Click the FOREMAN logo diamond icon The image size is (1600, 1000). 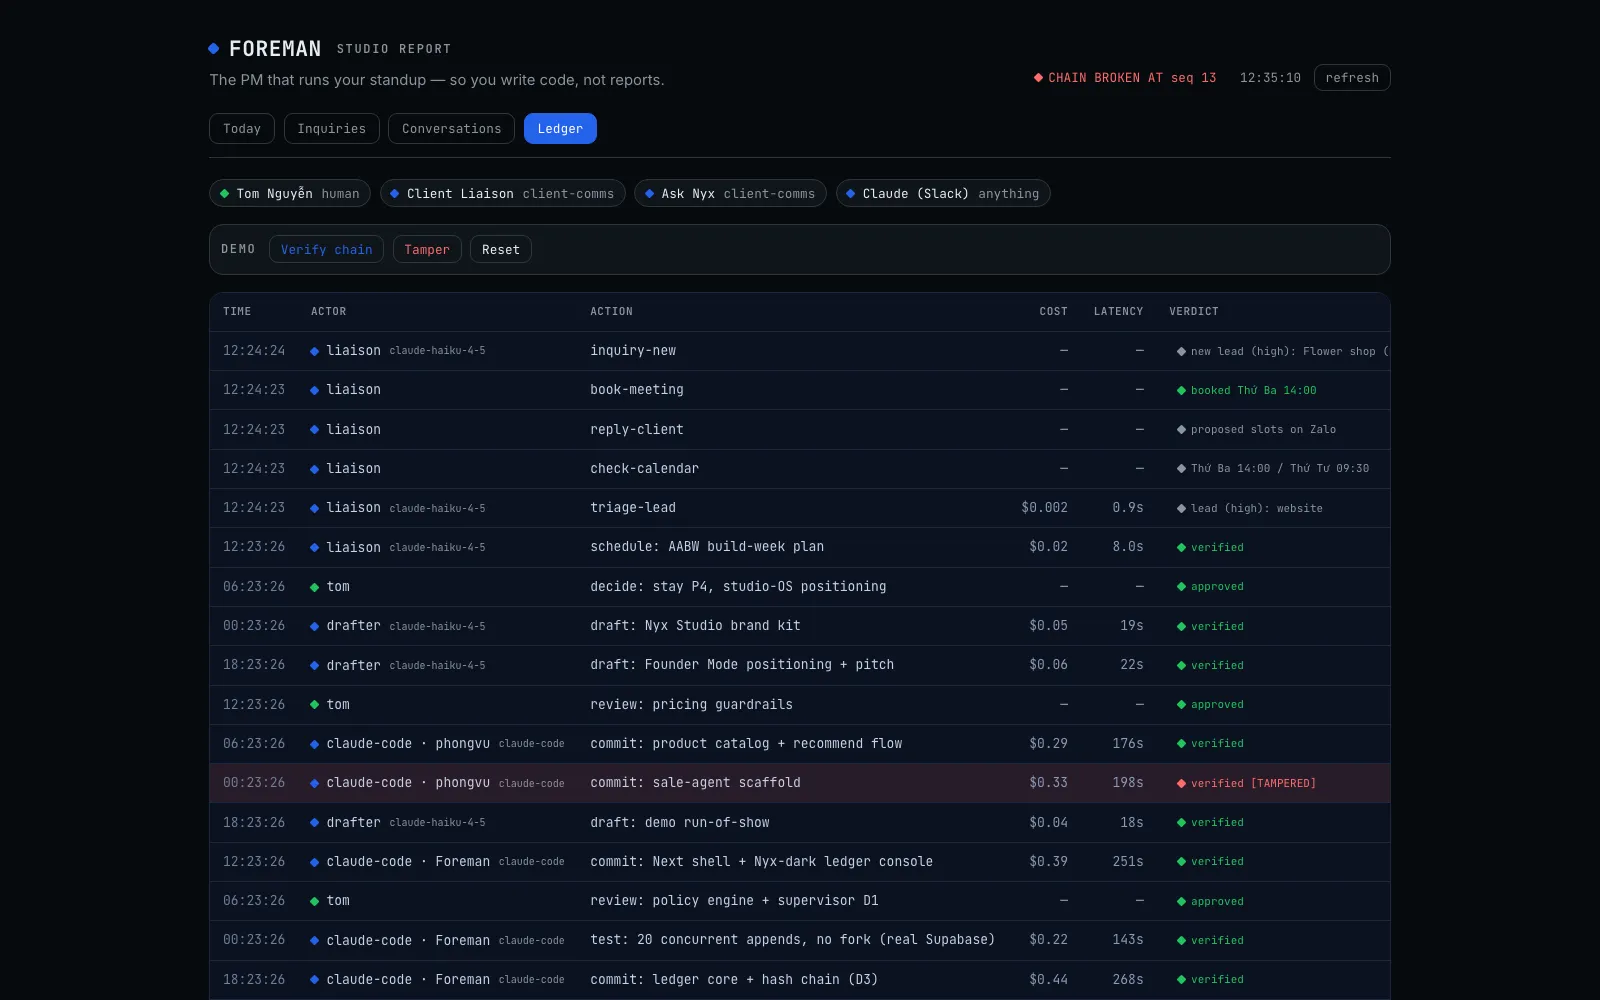pos(214,48)
